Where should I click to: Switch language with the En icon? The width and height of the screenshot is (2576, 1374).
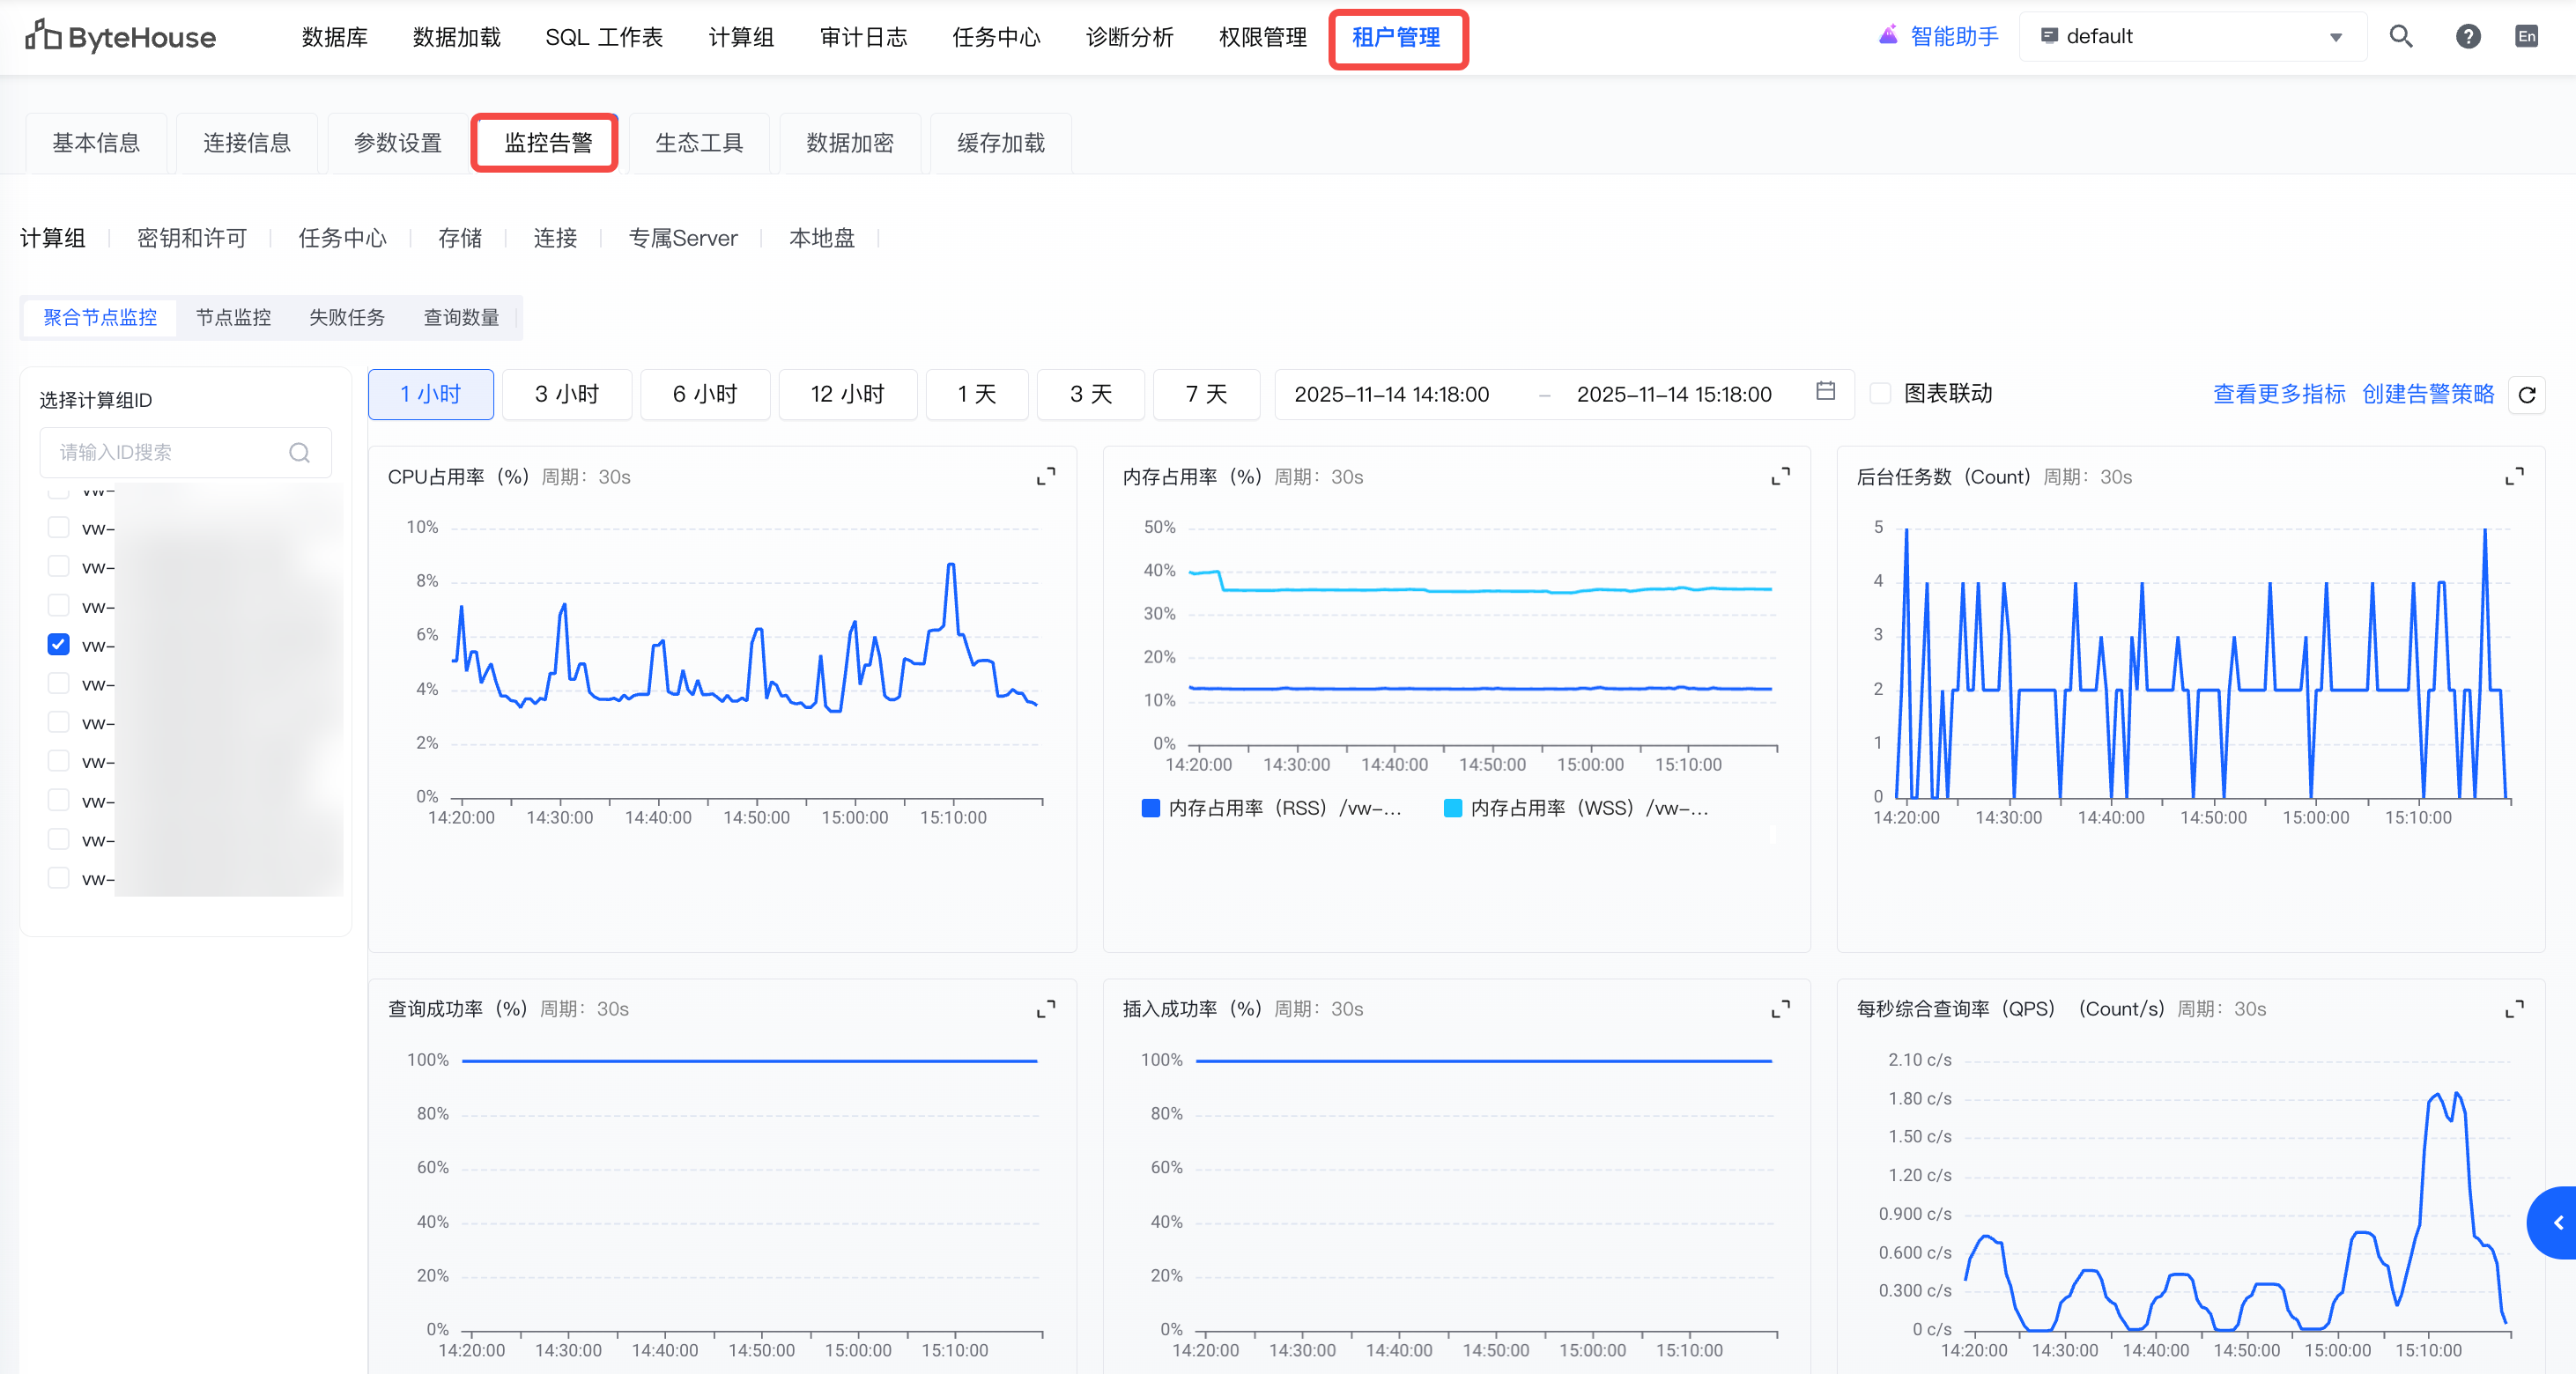[2526, 37]
